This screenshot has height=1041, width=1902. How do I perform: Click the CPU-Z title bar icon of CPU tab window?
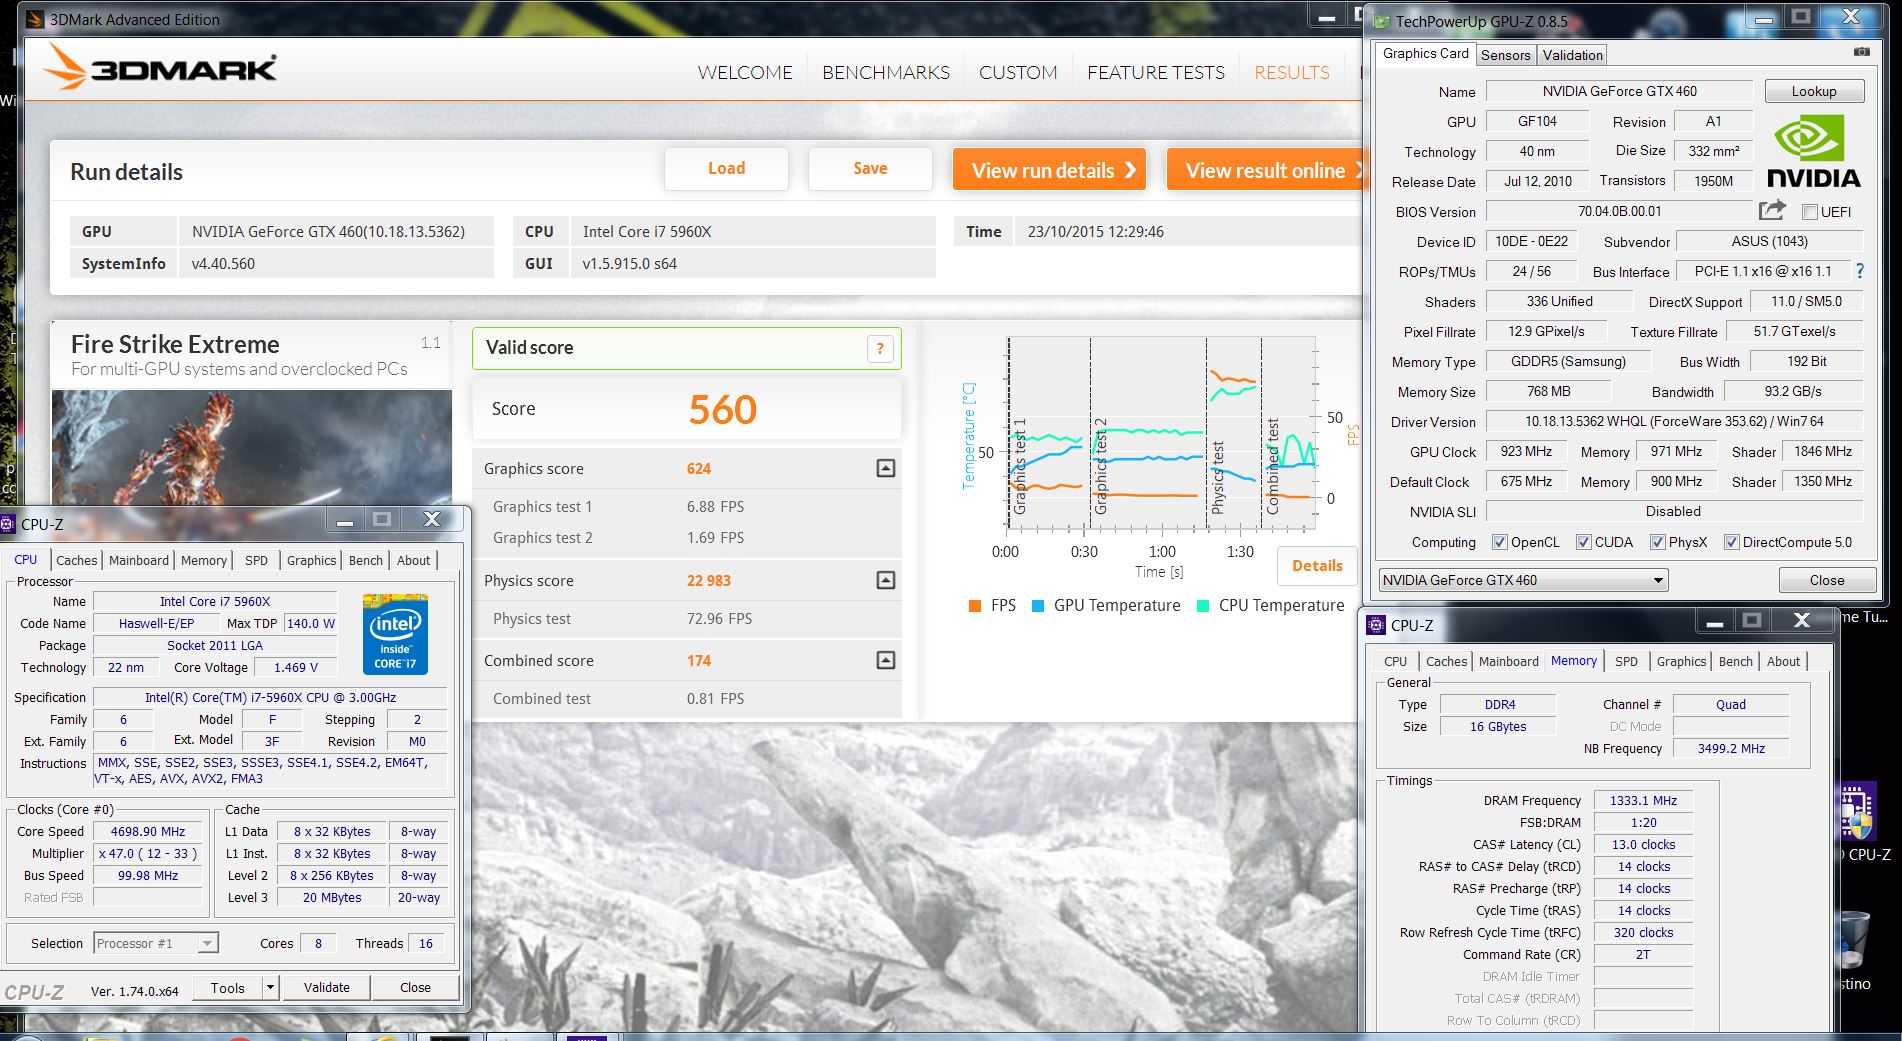pos(8,523)
